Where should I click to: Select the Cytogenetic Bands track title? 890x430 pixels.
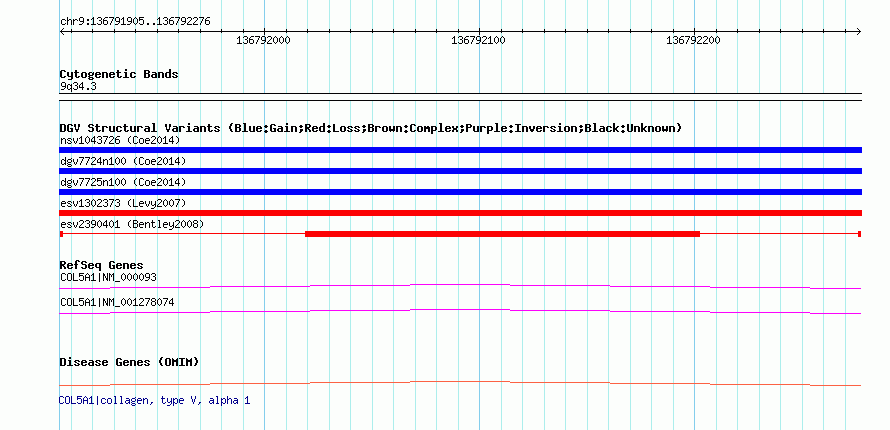[x=119, y=74]
